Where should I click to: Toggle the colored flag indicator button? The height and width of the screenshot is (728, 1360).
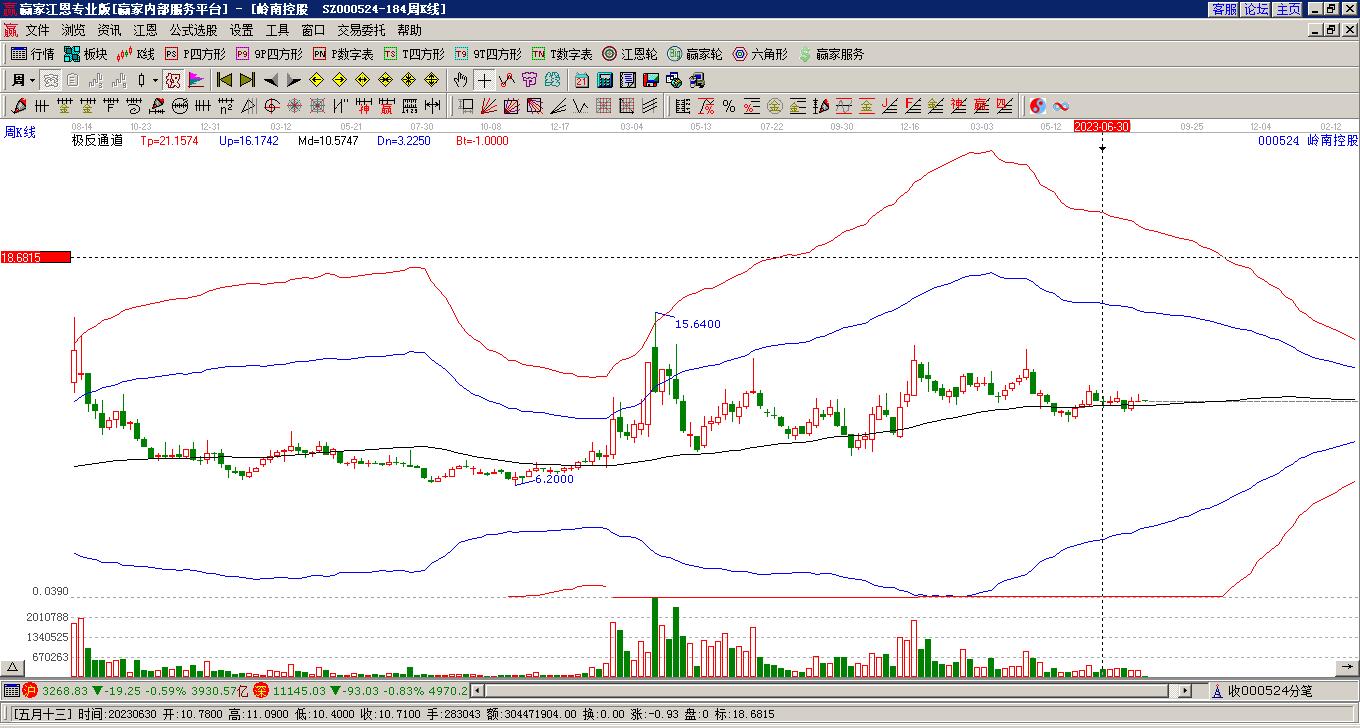(x=196, y=80)
